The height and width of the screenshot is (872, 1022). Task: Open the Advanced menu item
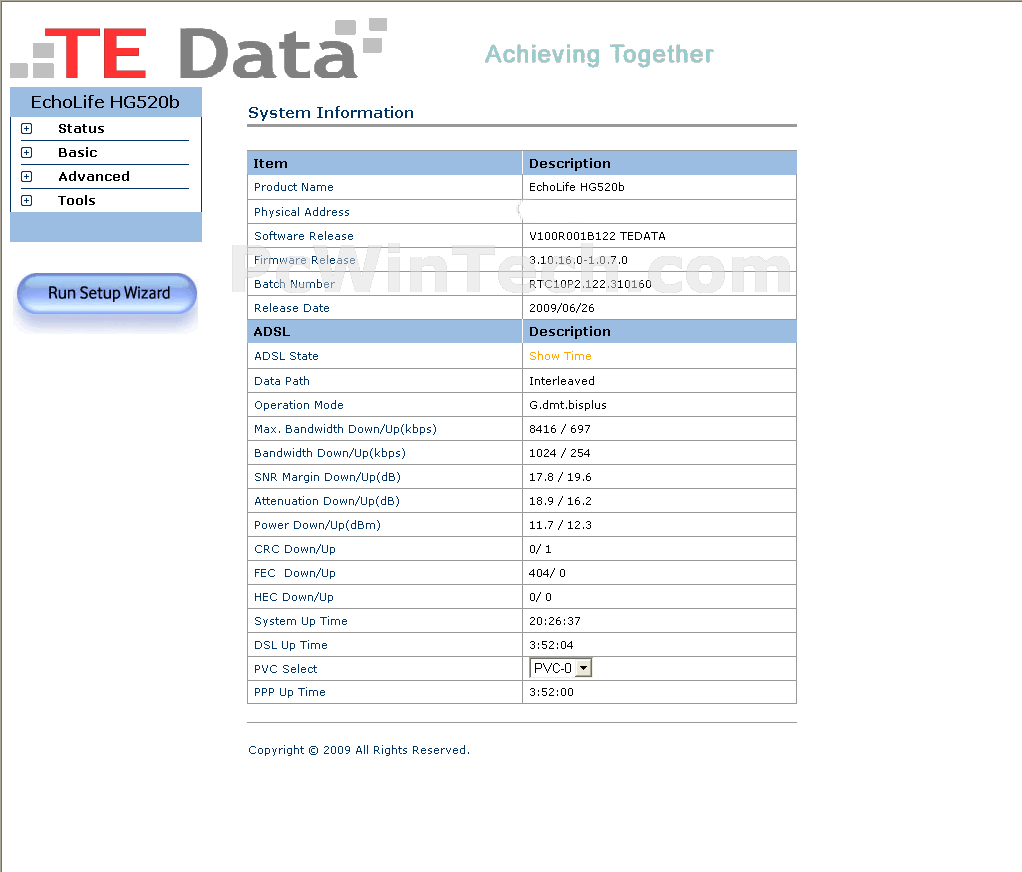(94, 177)
